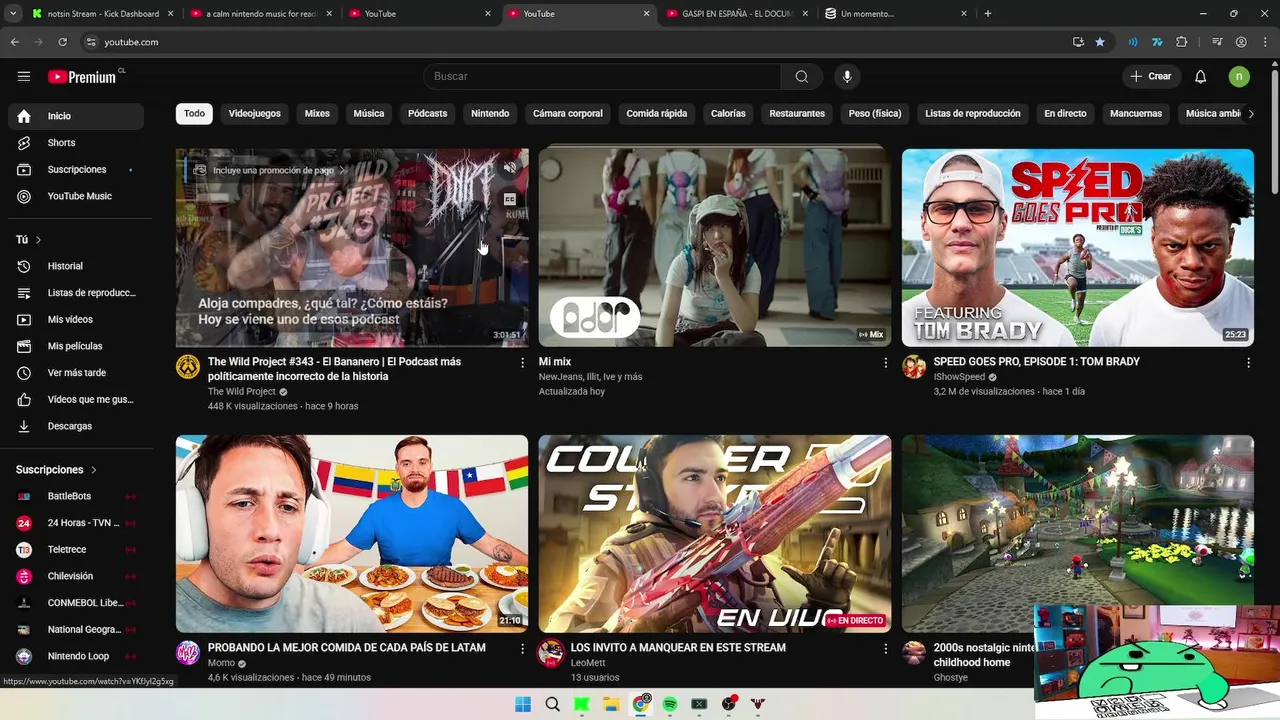
Task: Open Shorts from the sidebar
Action: 76,143
